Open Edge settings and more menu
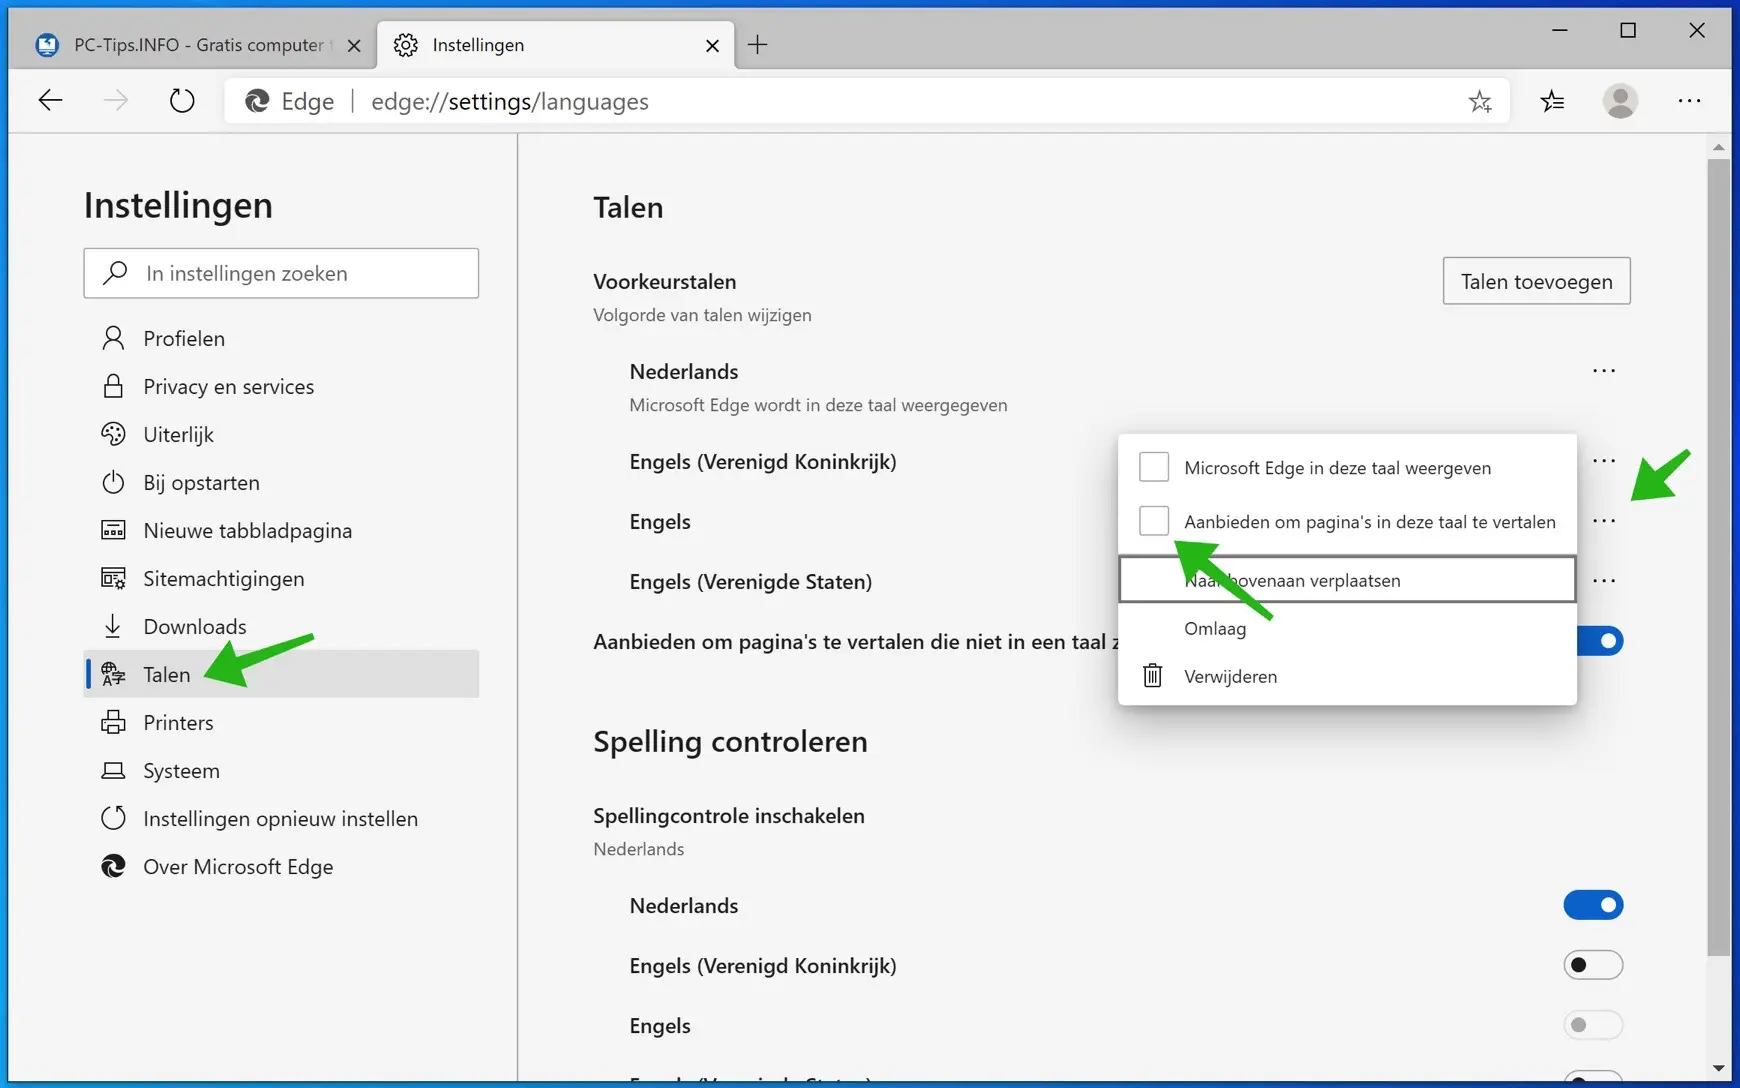 [x=1689, y=101]
